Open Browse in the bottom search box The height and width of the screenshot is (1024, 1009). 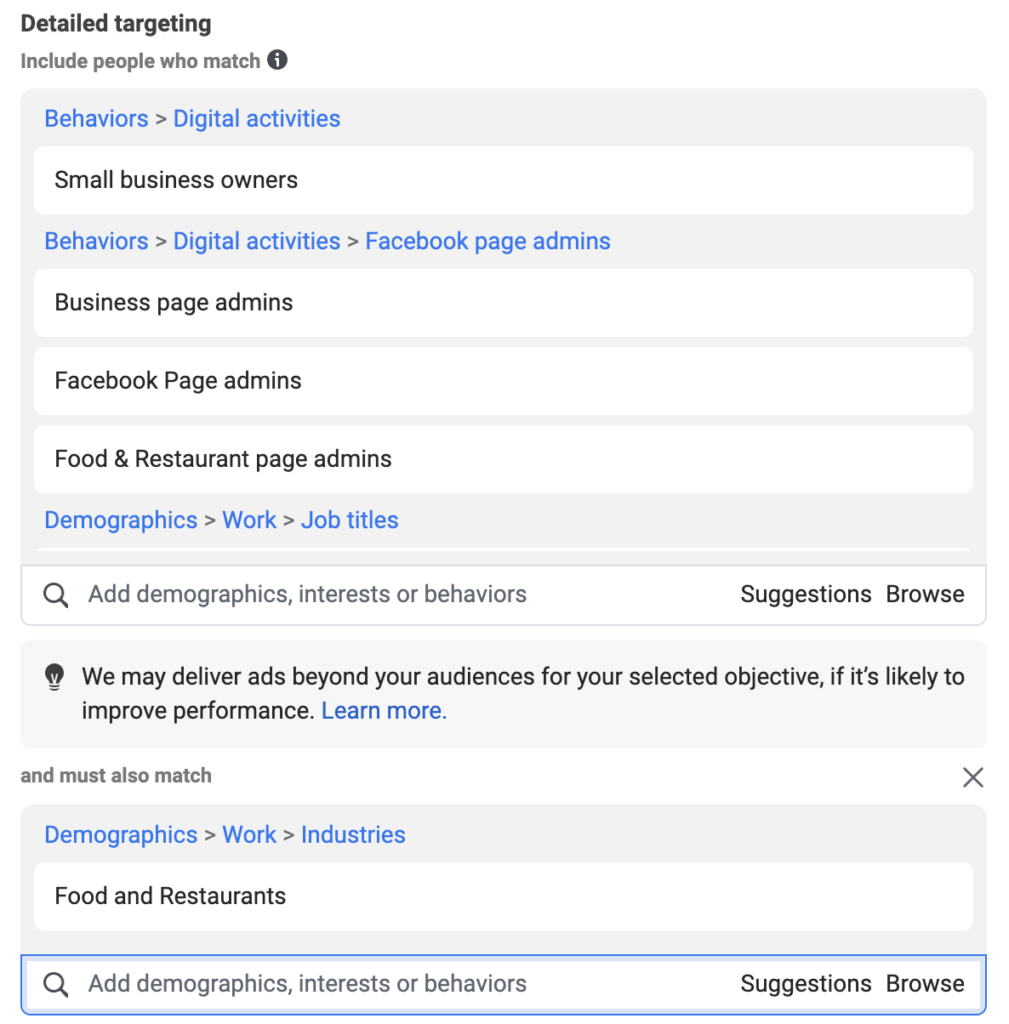(x=925, y=984)
